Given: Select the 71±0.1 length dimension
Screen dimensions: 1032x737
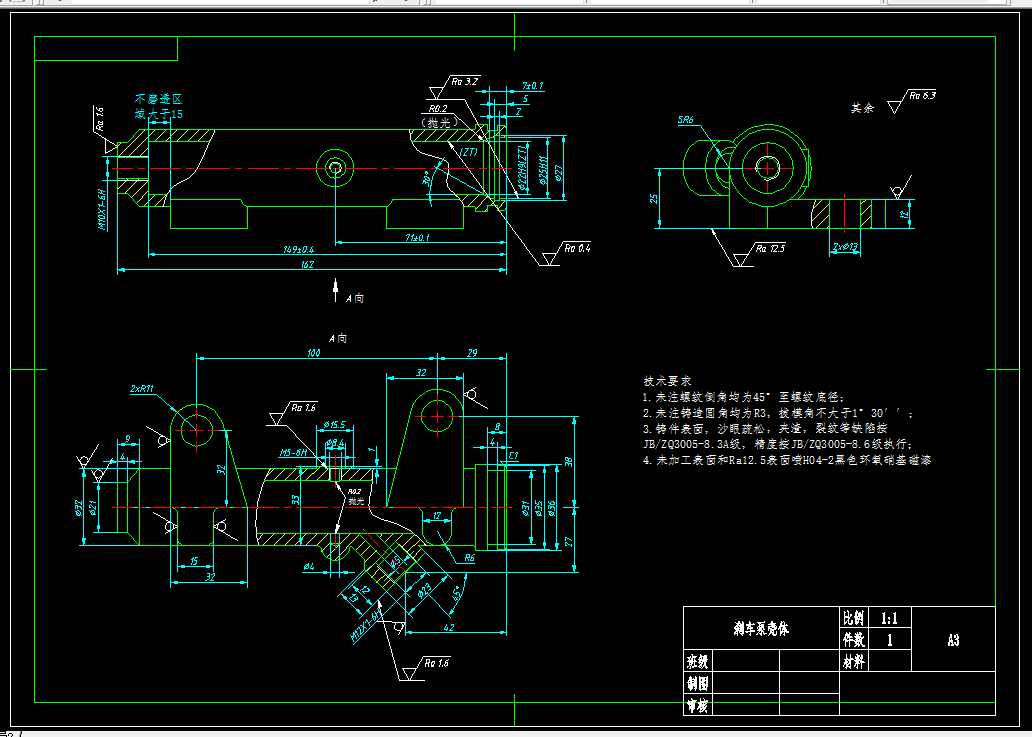Looking at the screenshot, I should pyautogui.click(x=417, y=238).
